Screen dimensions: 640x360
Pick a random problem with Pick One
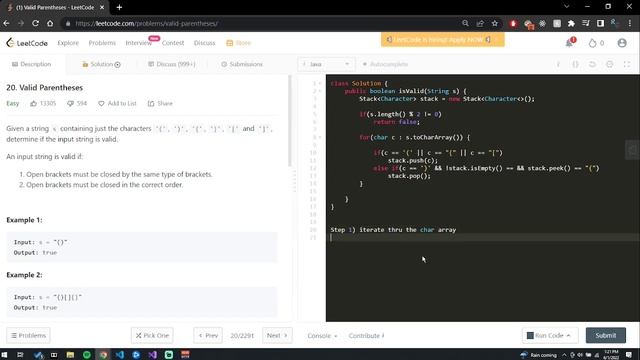tap(152, 336)
